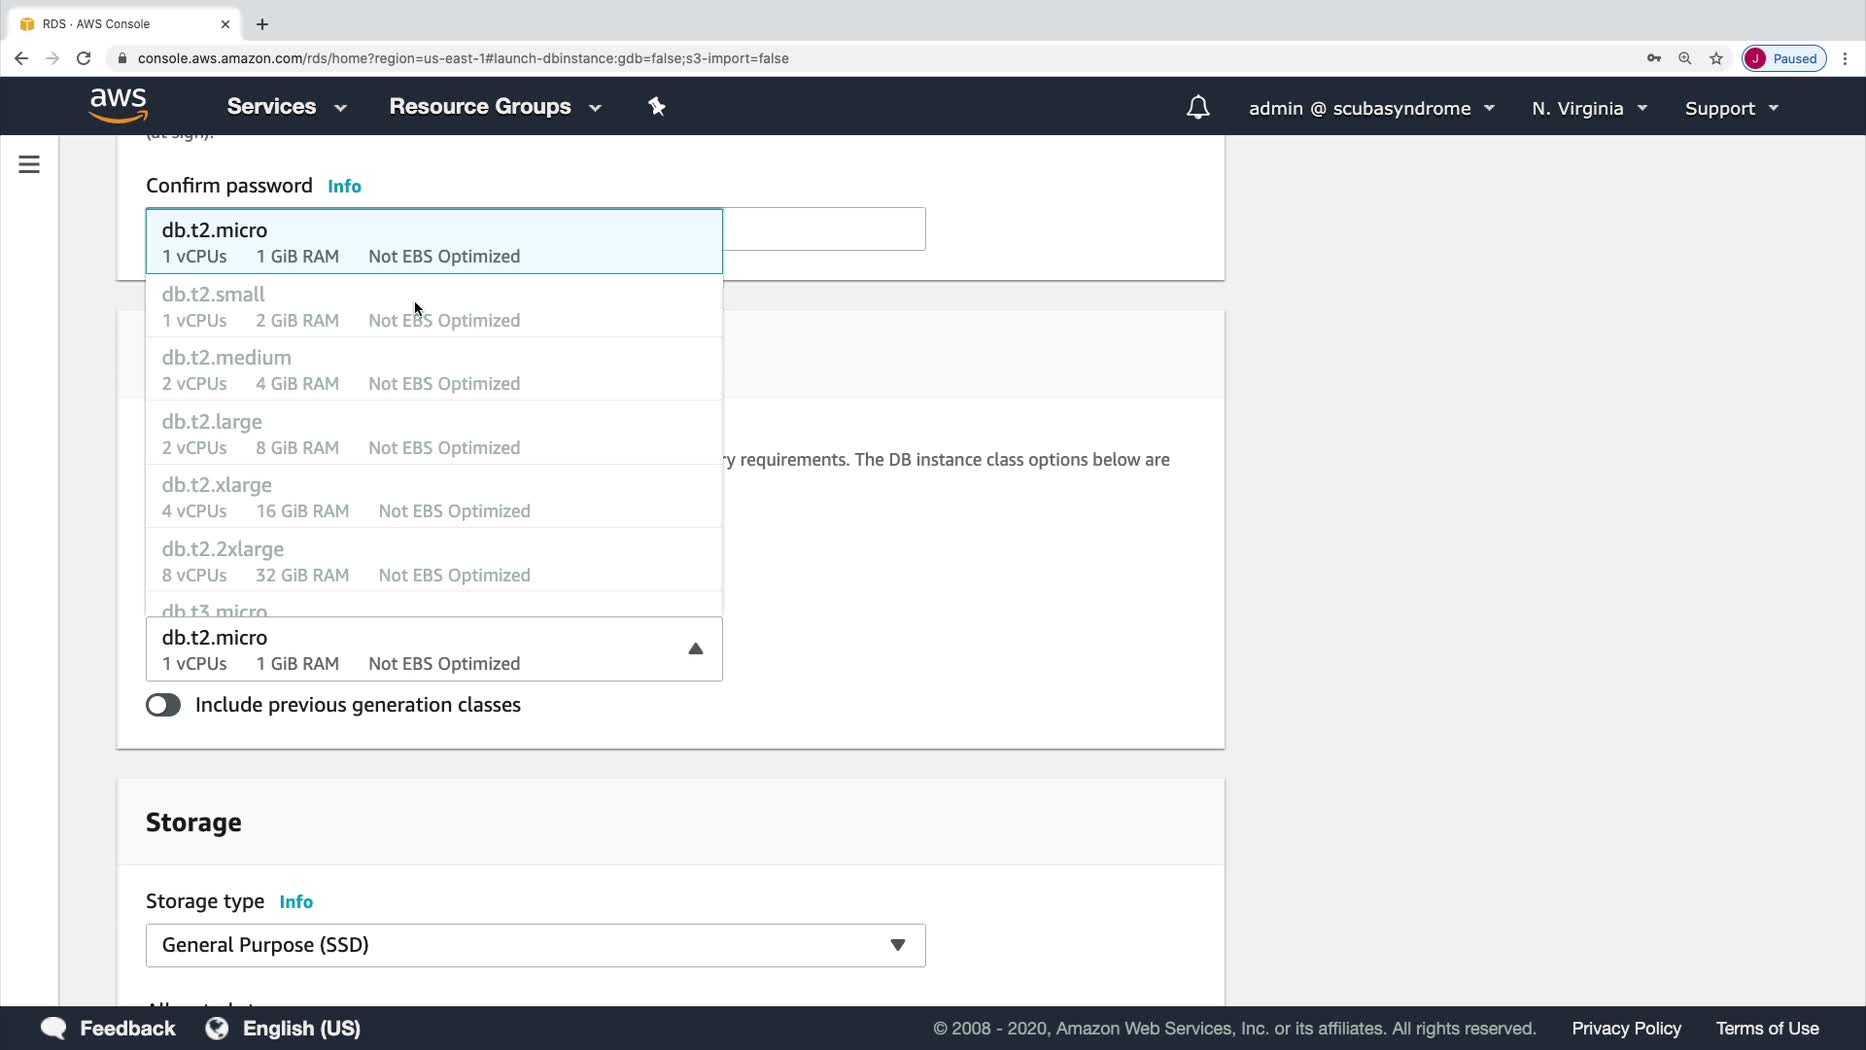1866x1050 pixels.
Task: Open the Paused profile avatar
Action: [x=1784, y=58]
